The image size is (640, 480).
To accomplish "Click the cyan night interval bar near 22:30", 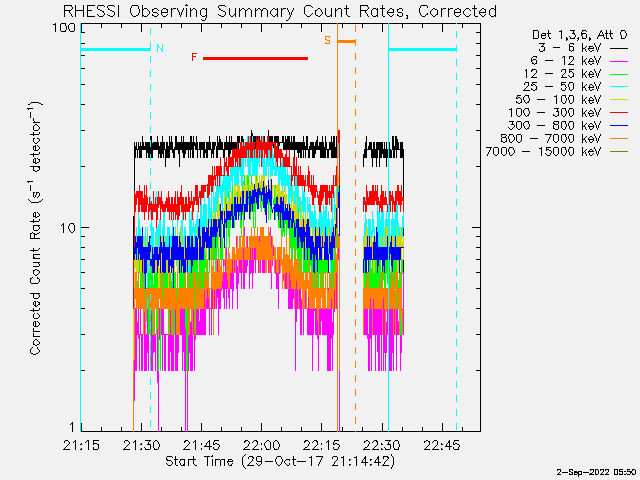I will click(x=422, y=50).
